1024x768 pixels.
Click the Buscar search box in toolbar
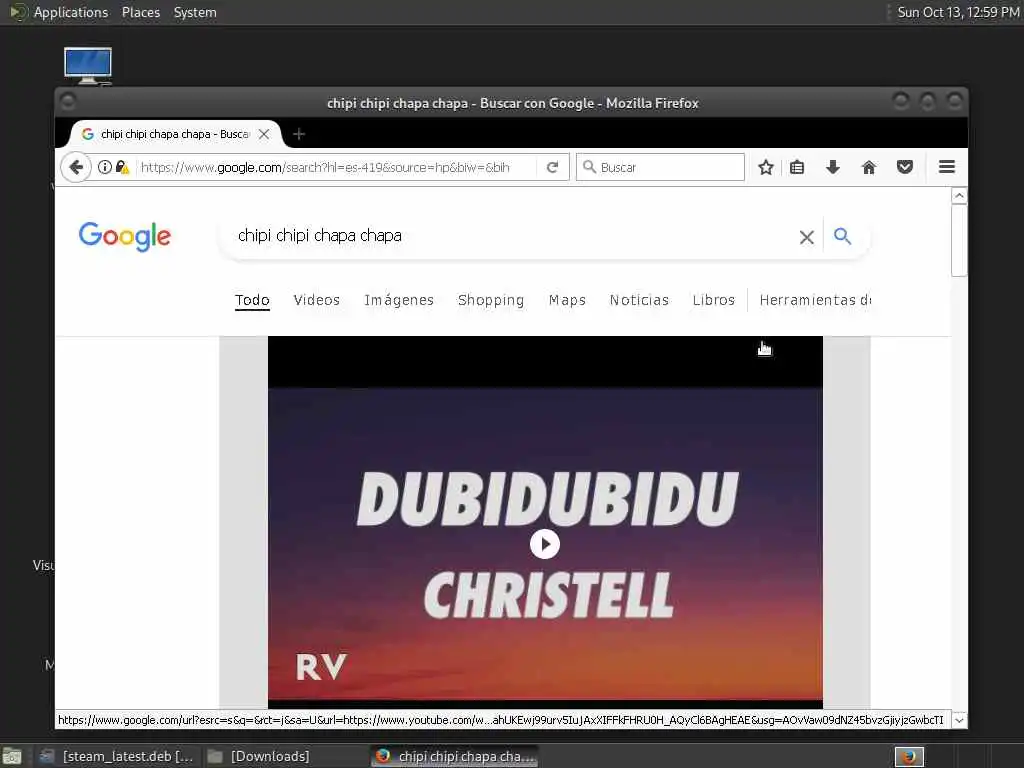point(660,167)
